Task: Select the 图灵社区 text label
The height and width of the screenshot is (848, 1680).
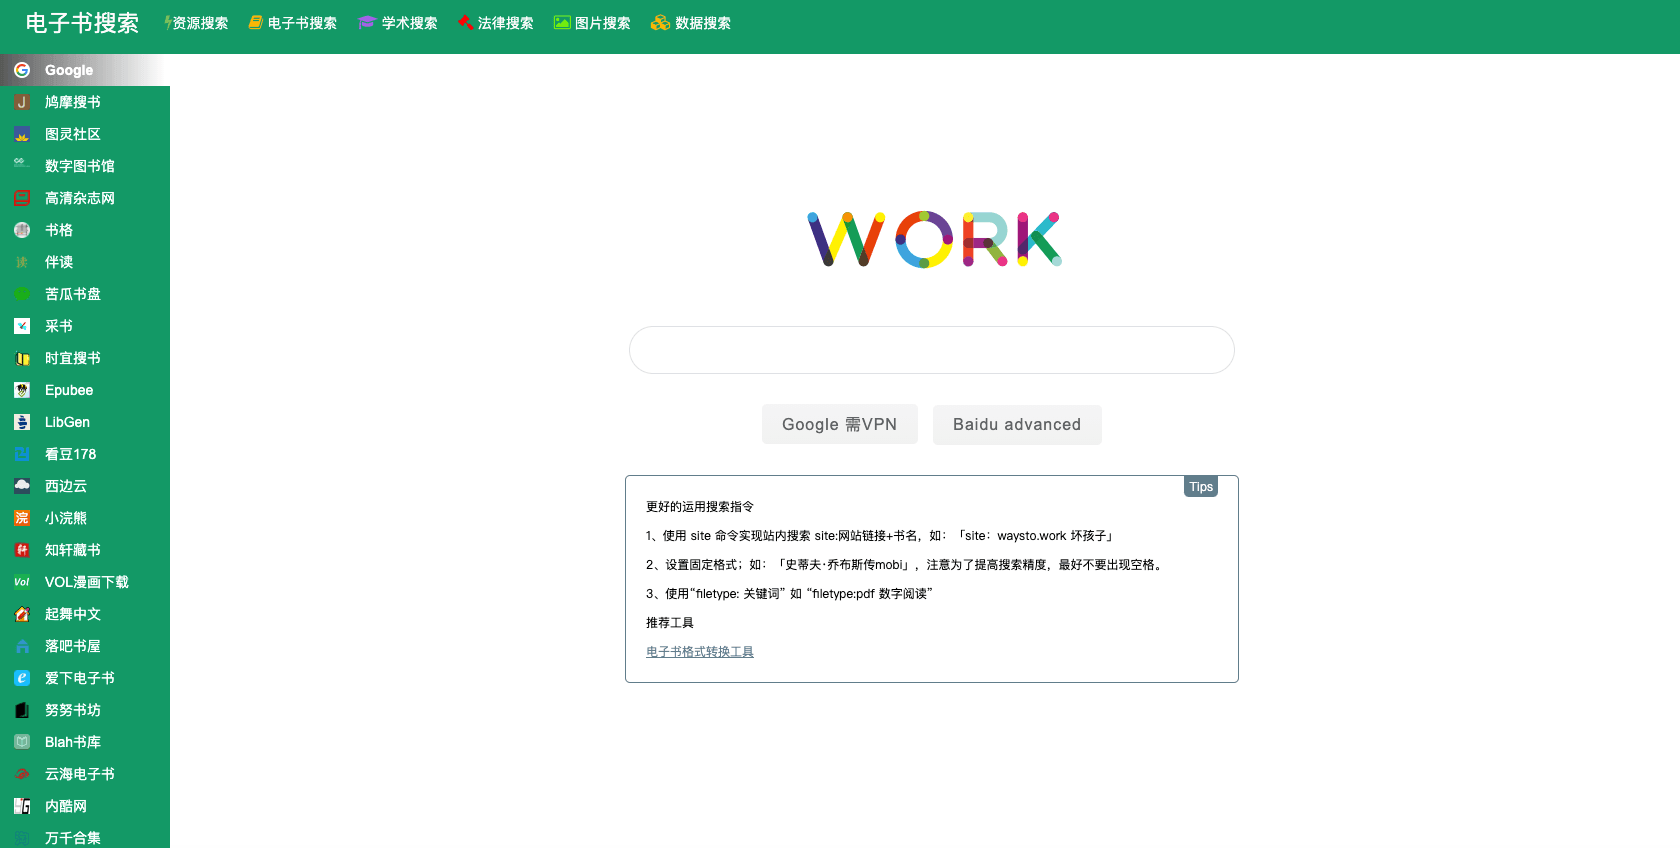Action: (73, 134)
